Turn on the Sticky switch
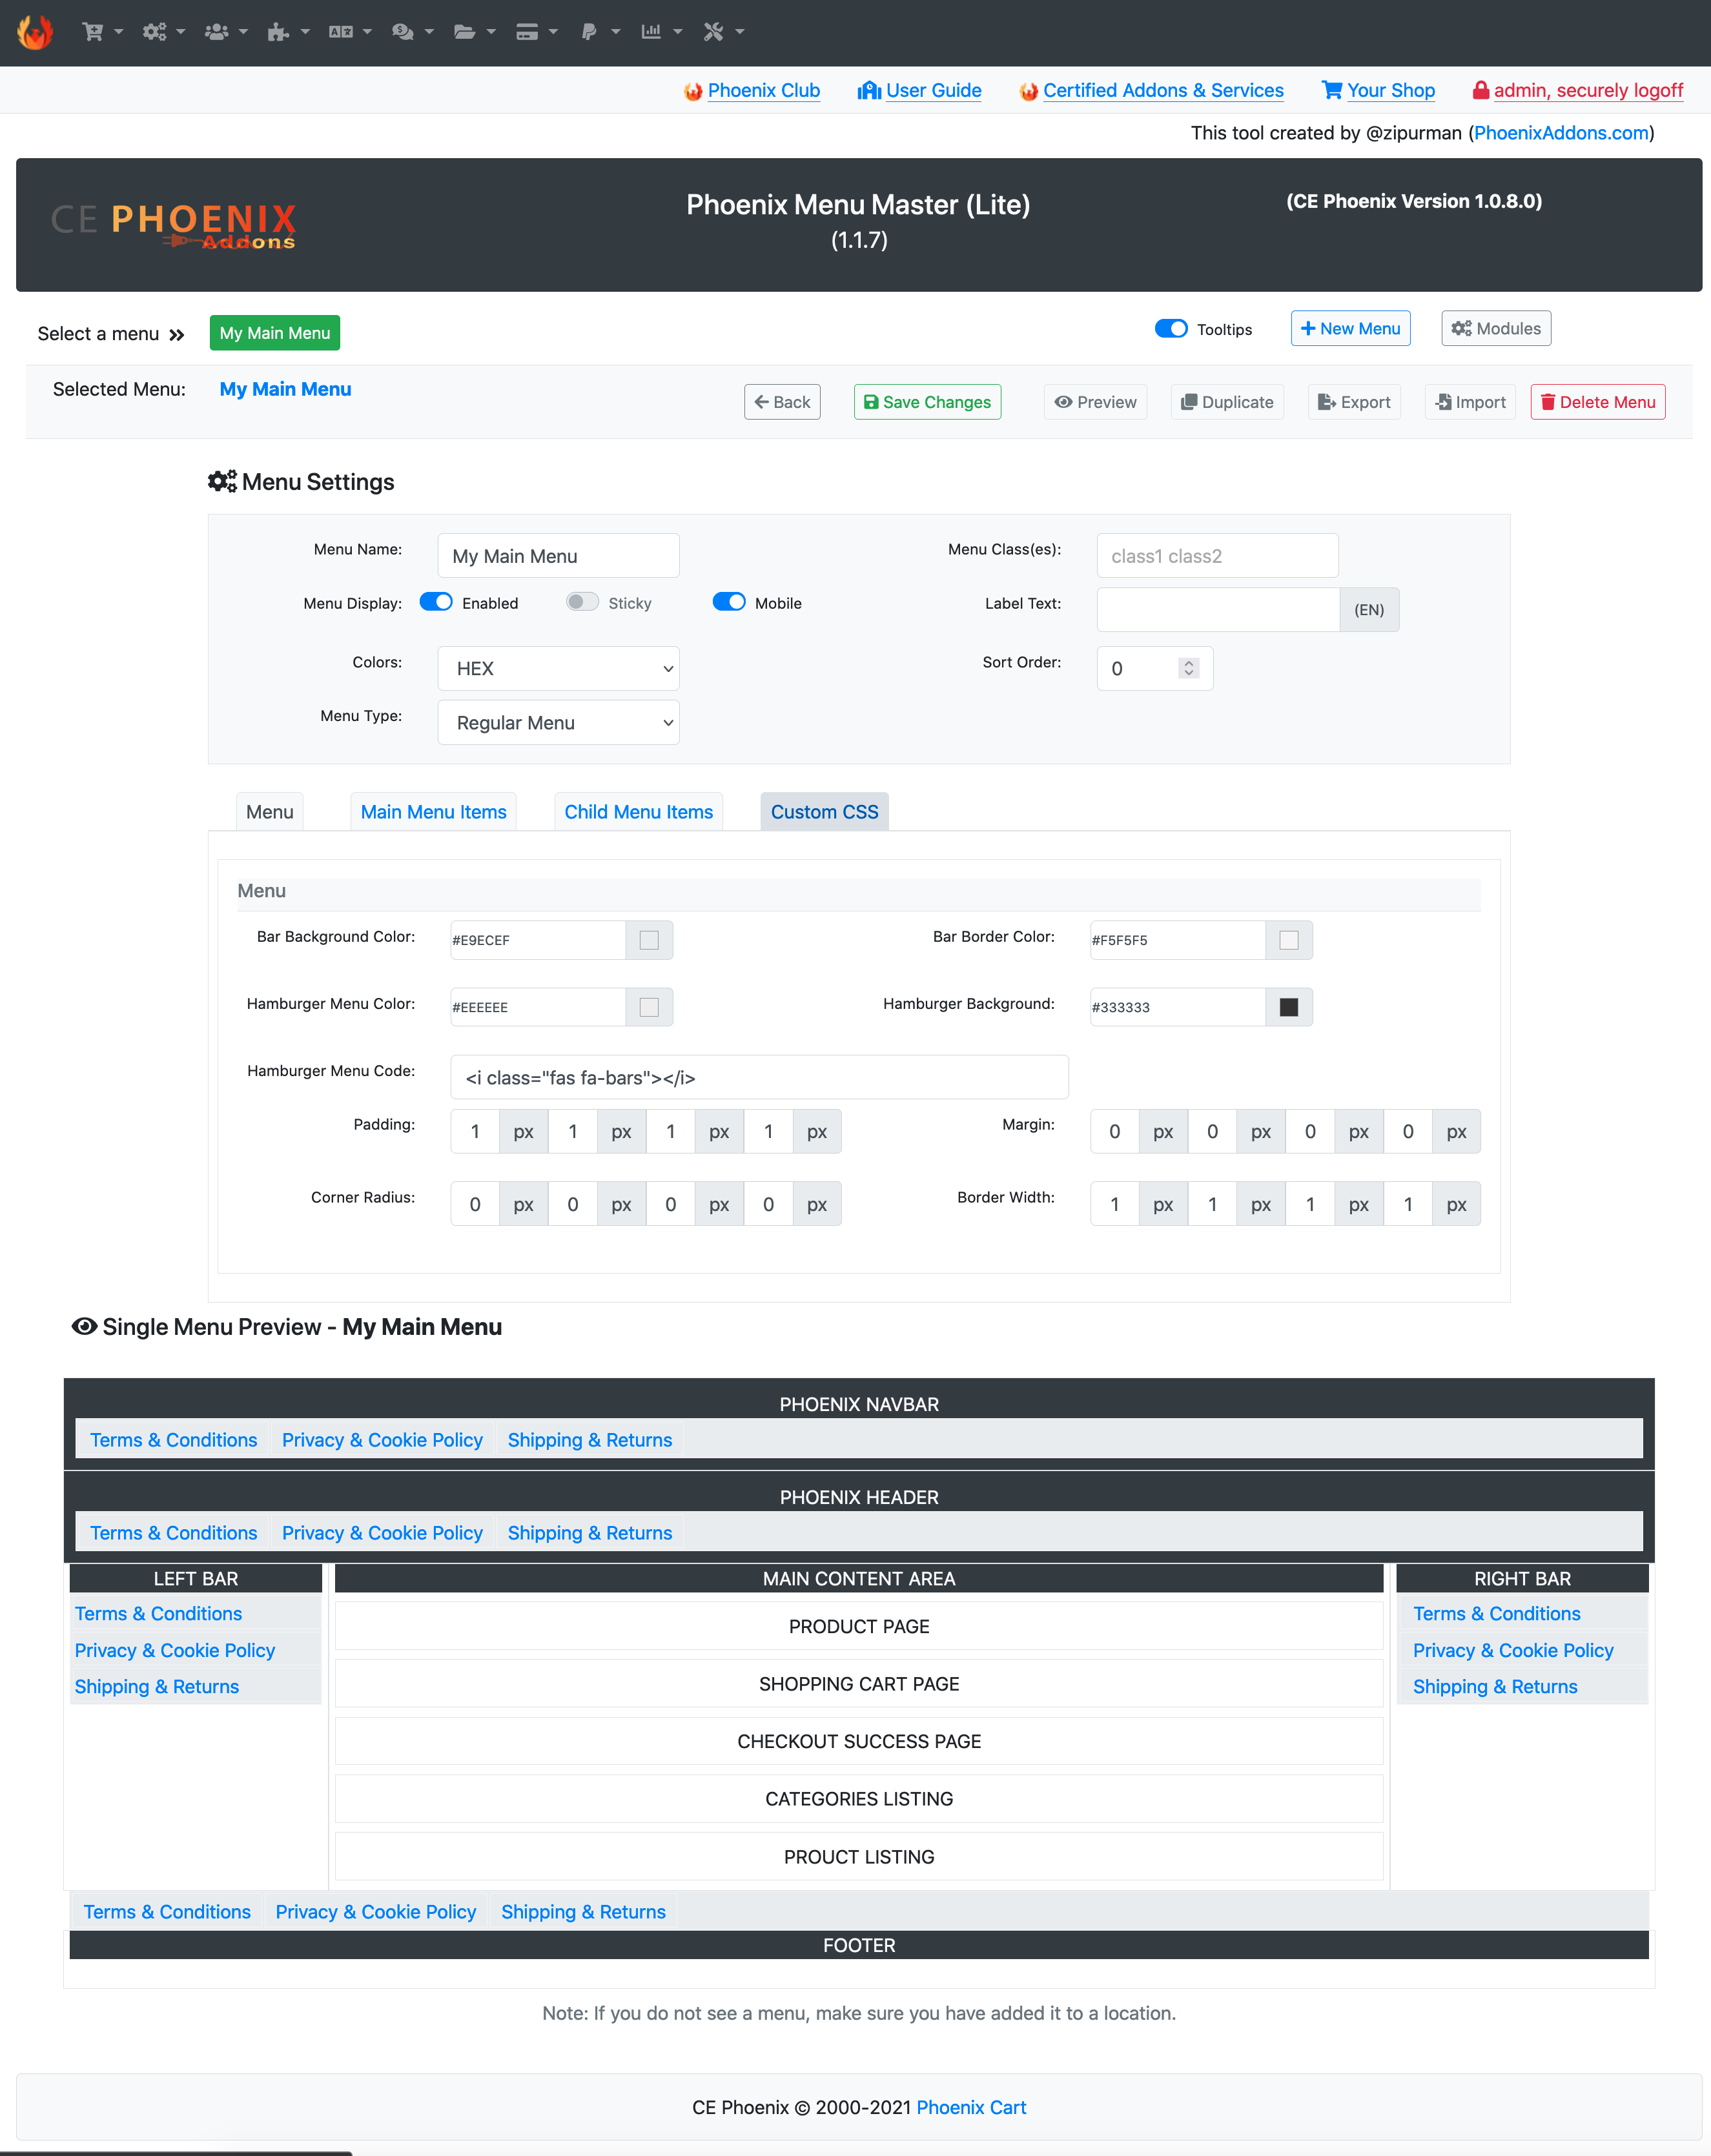1711x2156 pixels. (582, 602)
